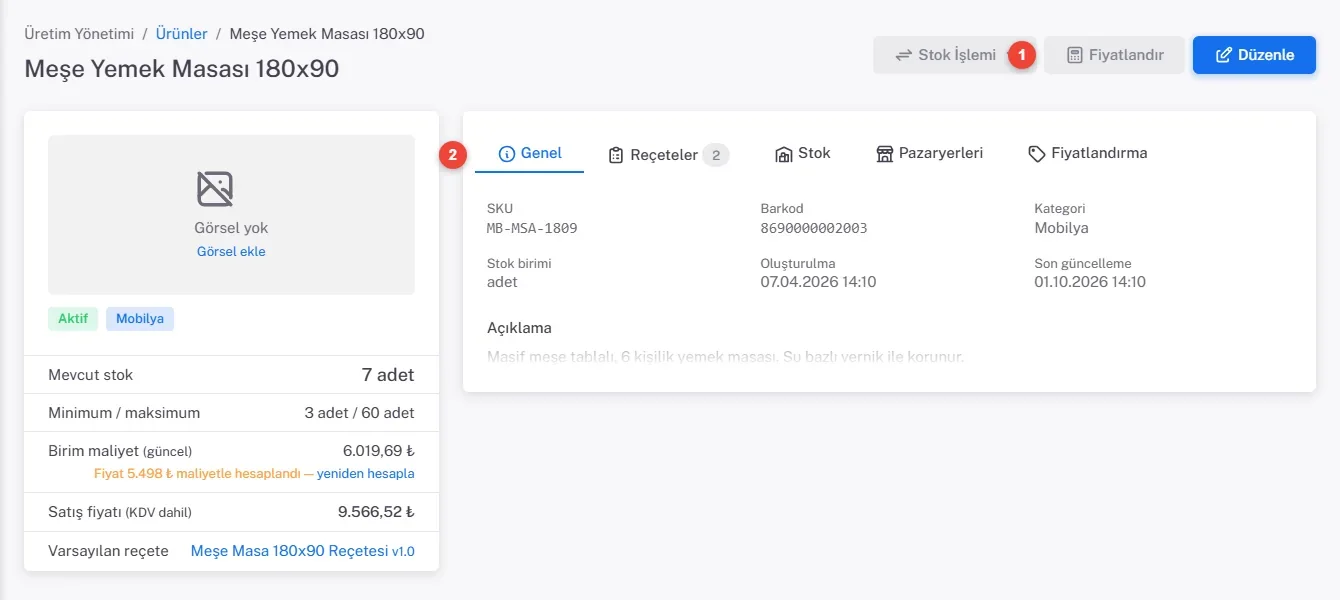Click the Açıklama heading
1340x600 pixels.
tap(519, 328)
